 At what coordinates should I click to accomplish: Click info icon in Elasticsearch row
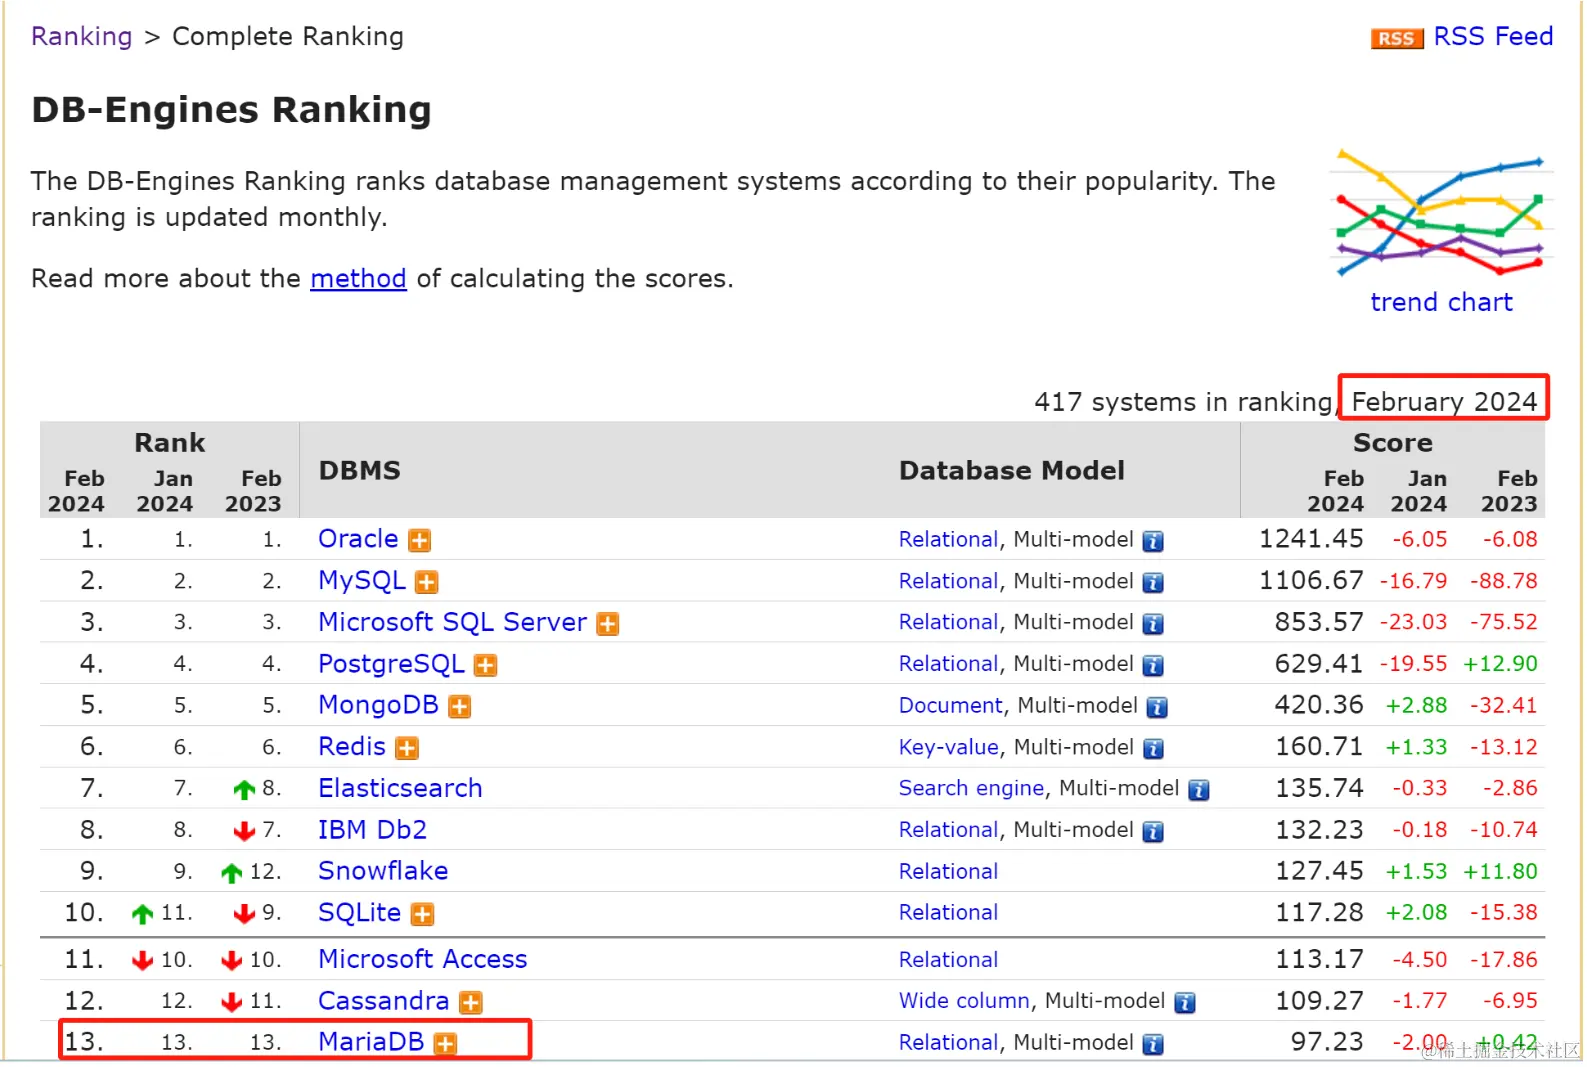[1199, 790]
